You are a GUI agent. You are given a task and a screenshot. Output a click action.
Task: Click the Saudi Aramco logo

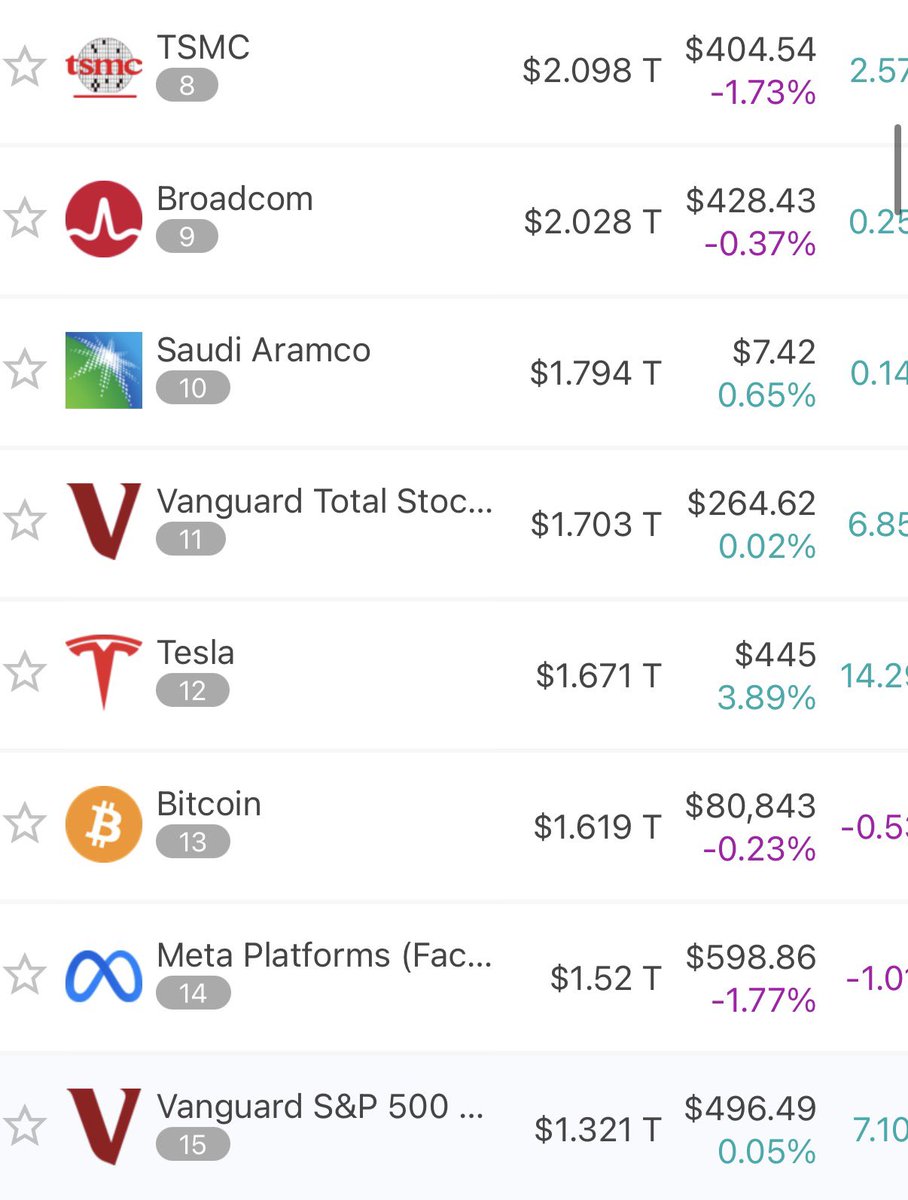[104, 370]
